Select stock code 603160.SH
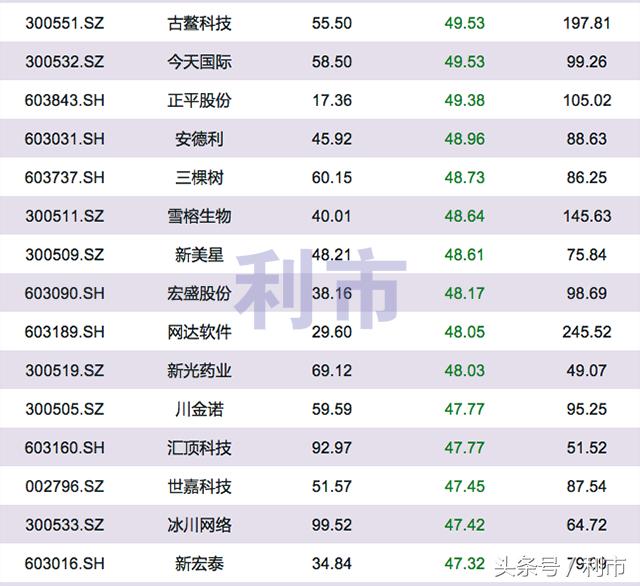 click(64, 448)
